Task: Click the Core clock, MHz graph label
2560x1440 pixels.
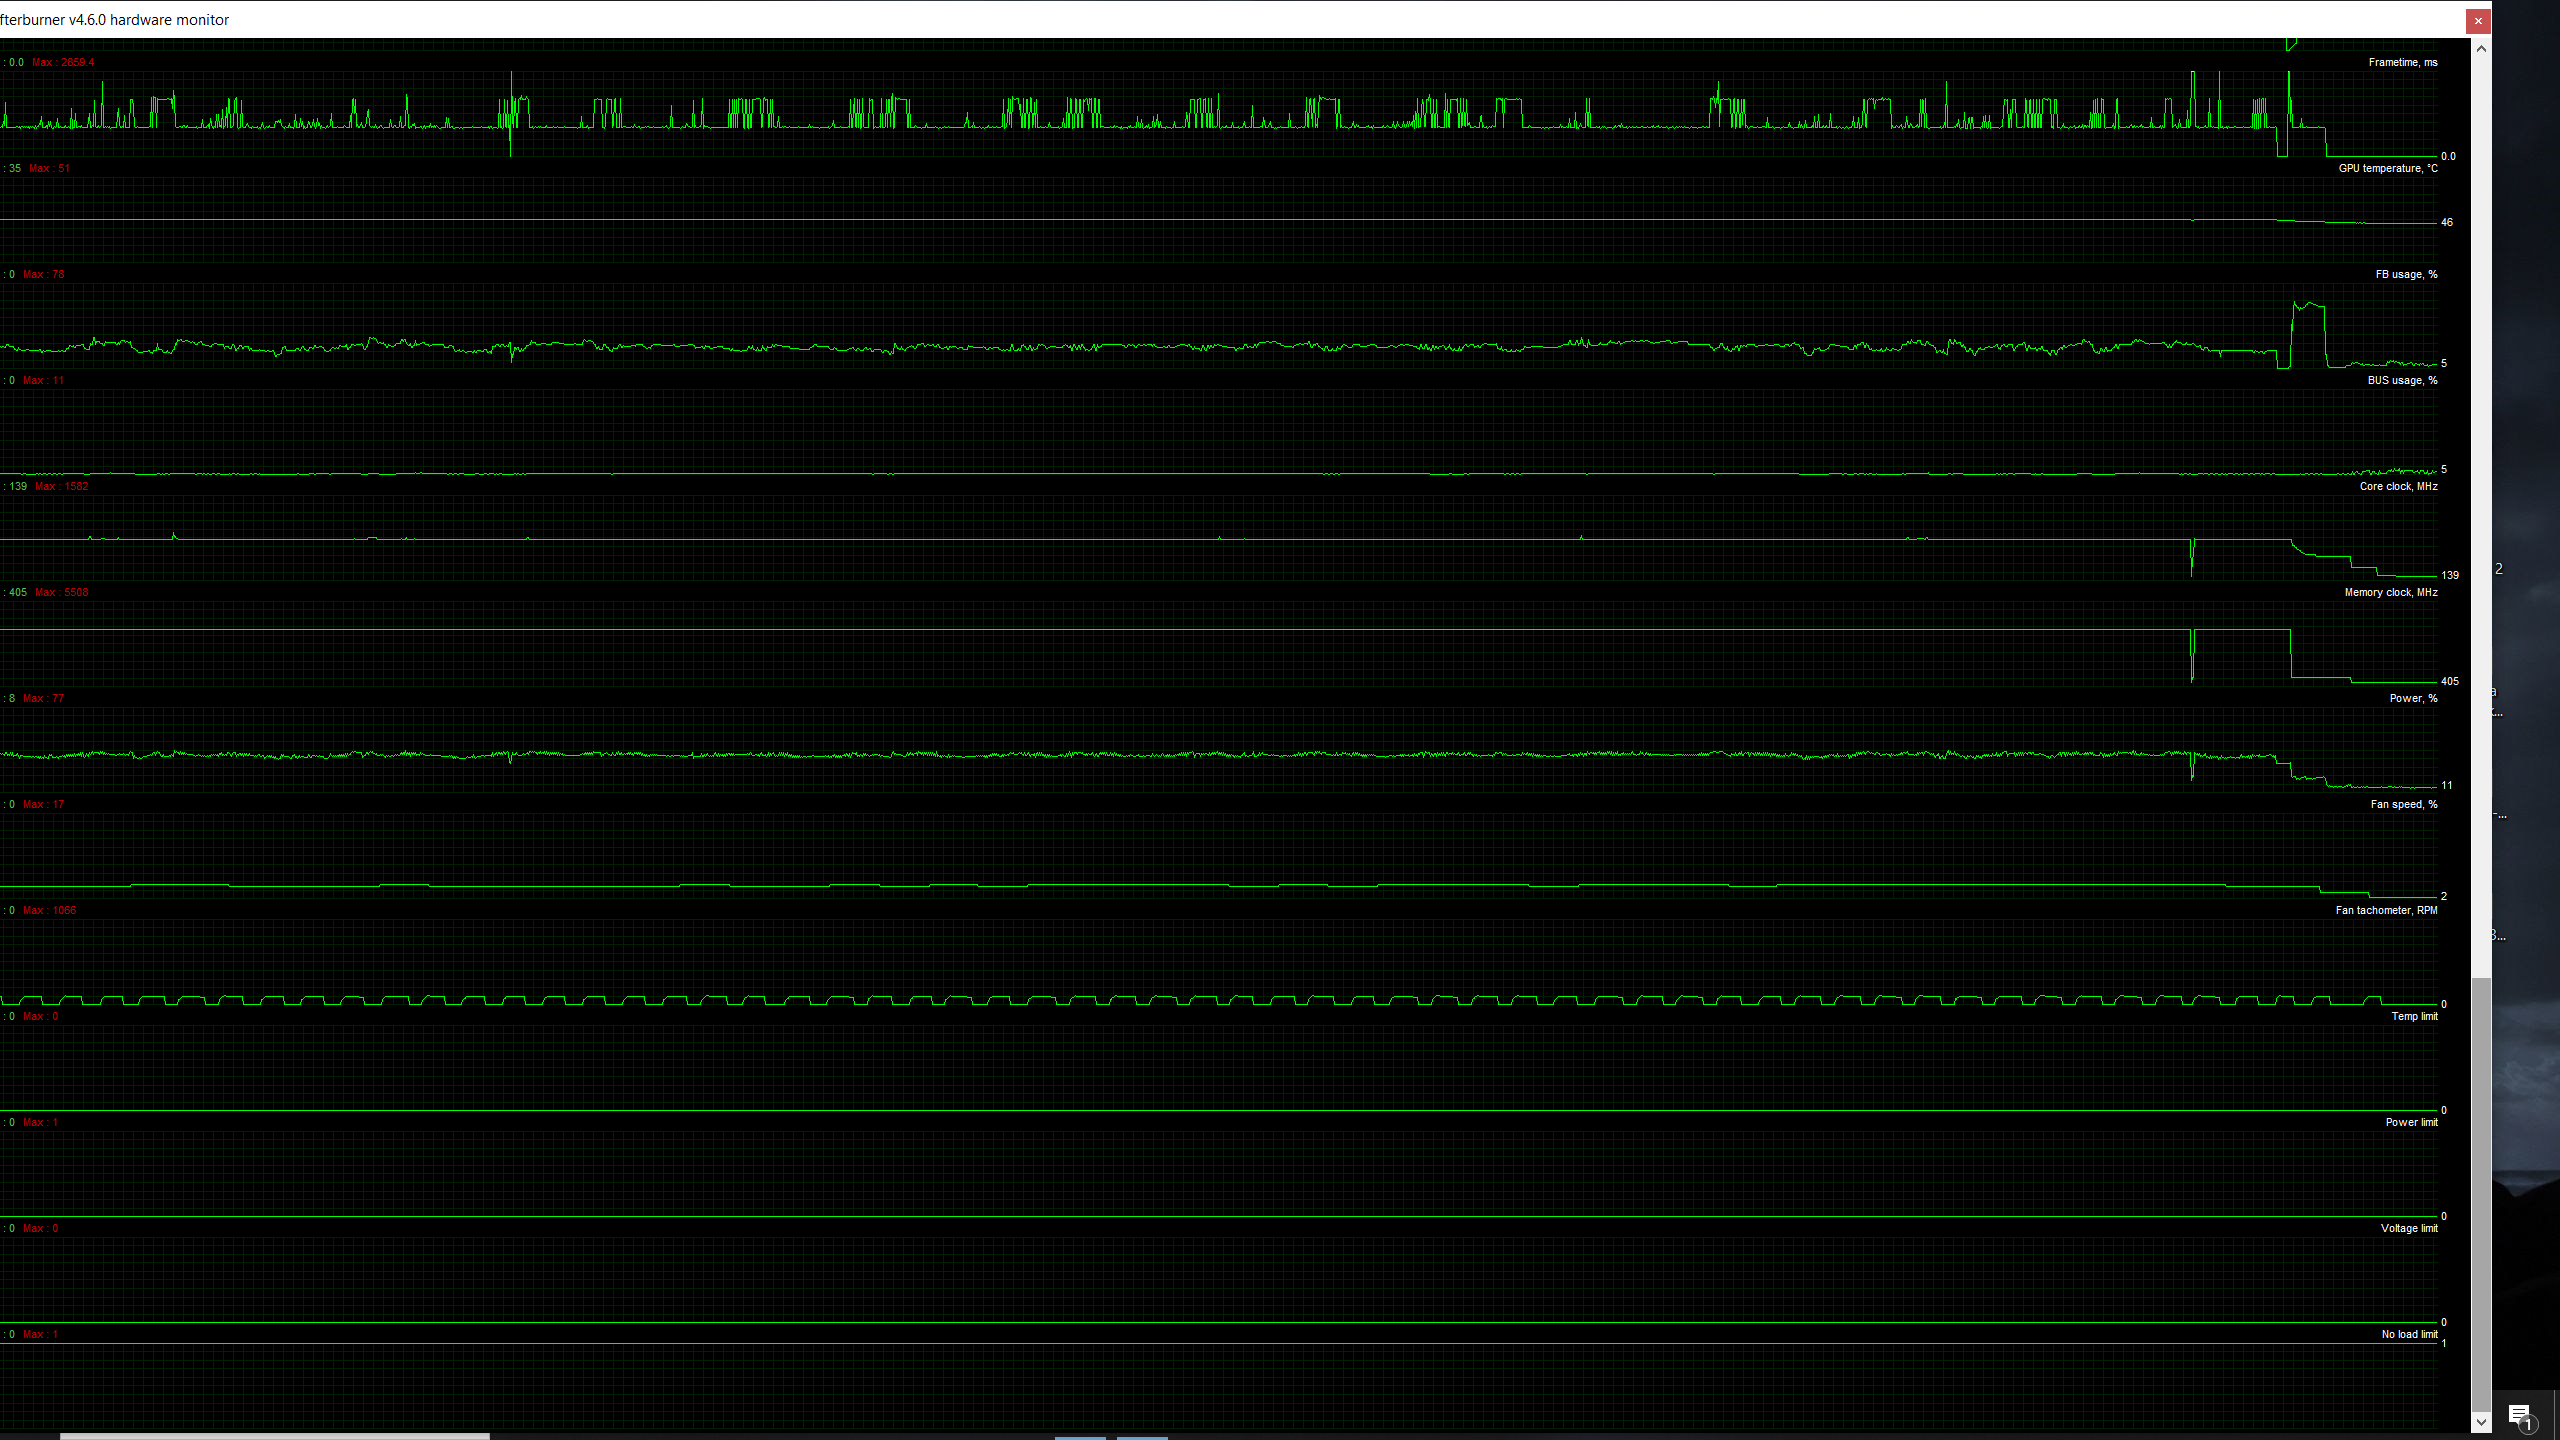Action: (2398, 486)
